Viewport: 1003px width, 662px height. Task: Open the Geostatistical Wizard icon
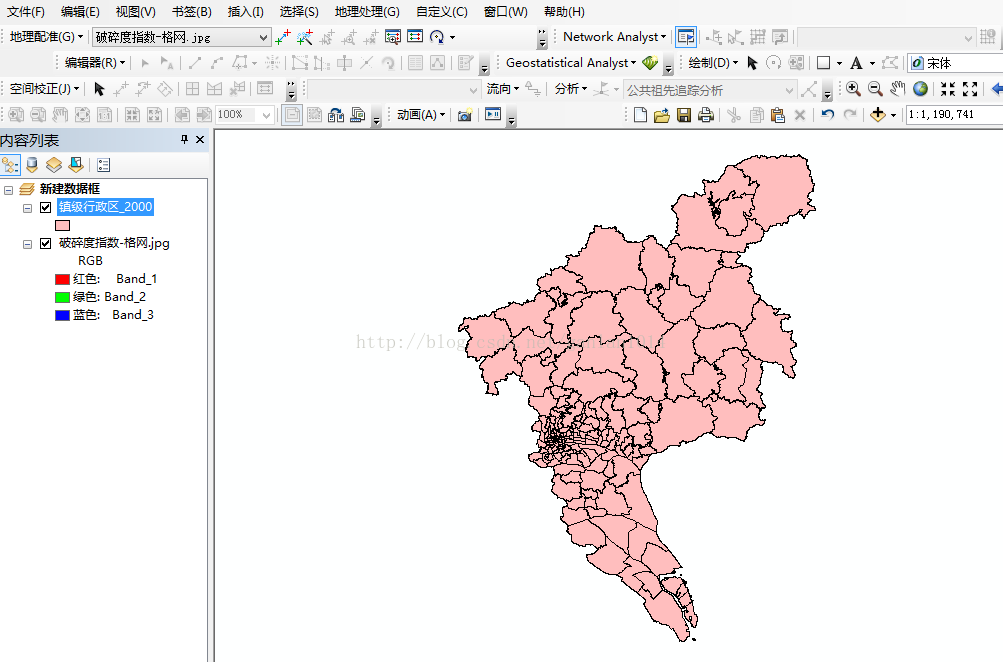[650, 63]
